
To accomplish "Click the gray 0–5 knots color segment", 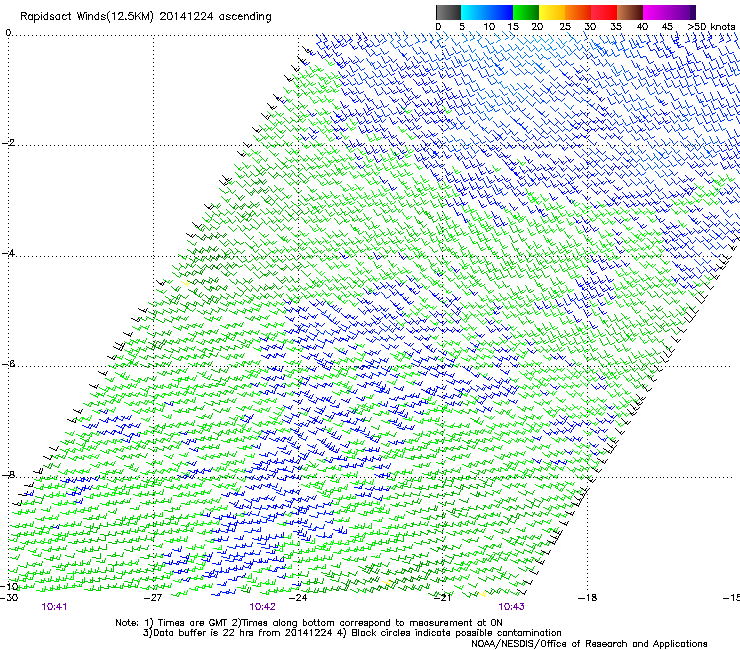I will tap(448, 12).
